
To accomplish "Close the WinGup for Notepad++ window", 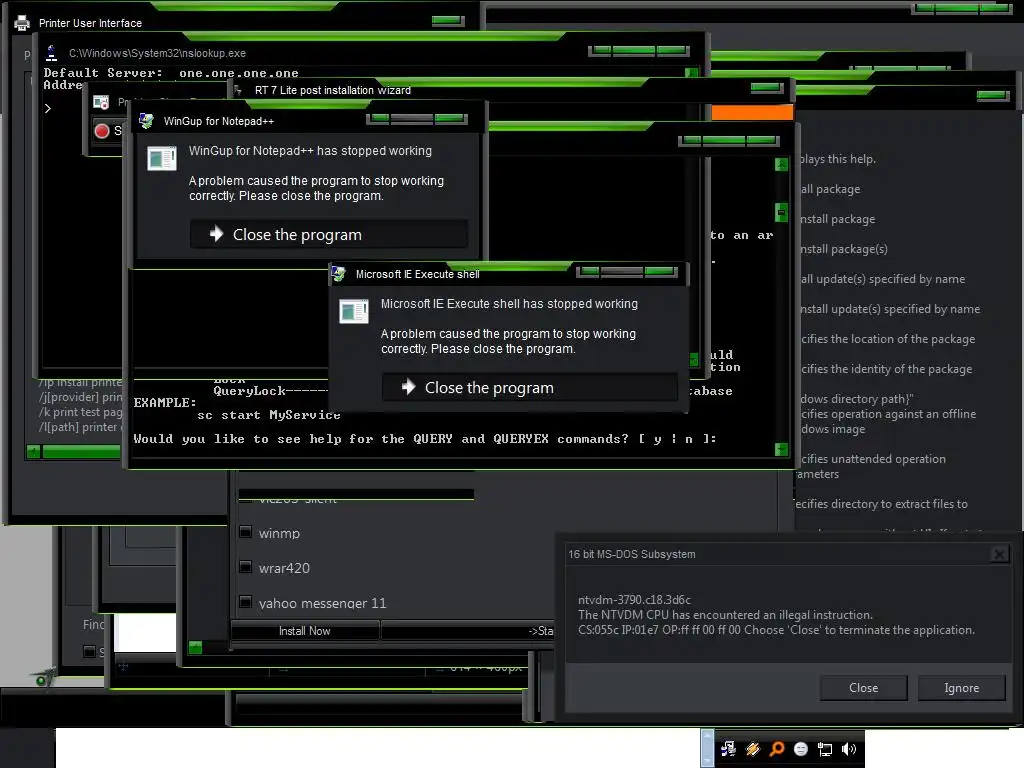I will pos(450,119).
